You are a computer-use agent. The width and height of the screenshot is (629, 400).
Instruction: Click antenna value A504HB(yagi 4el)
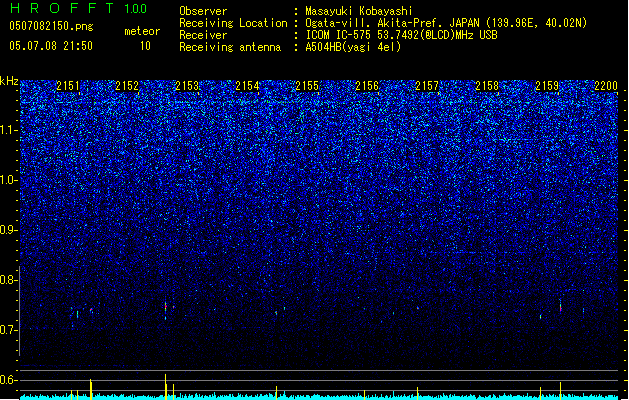tap(353, 47)
